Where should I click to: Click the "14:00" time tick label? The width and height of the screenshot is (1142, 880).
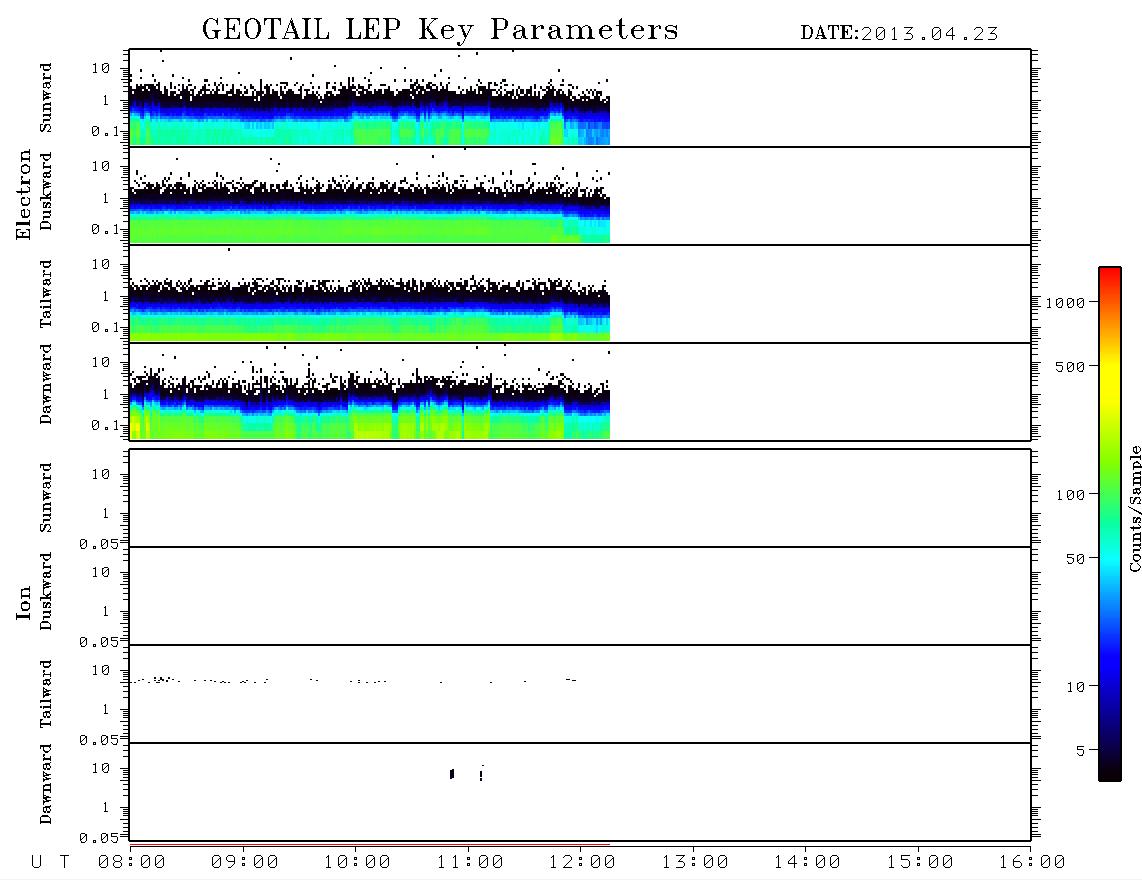click(x=807, y=863)
